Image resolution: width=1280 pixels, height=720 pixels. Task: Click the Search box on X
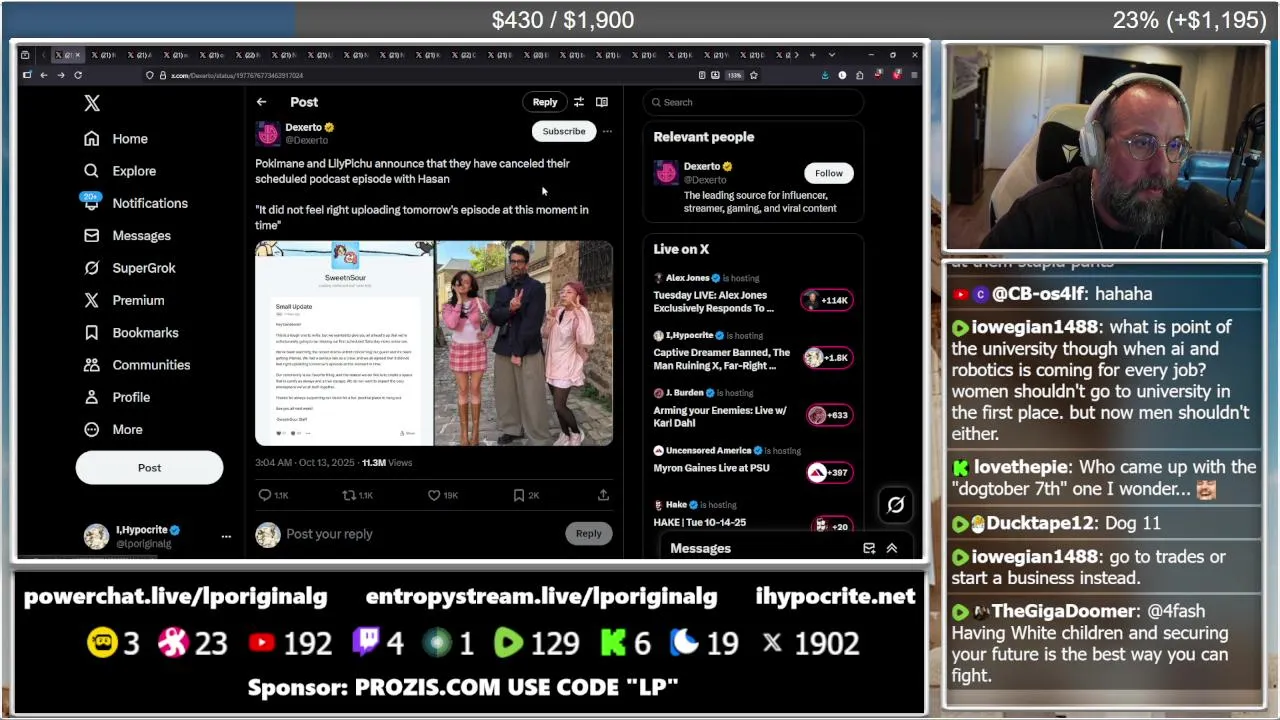(x=753, y=102)
